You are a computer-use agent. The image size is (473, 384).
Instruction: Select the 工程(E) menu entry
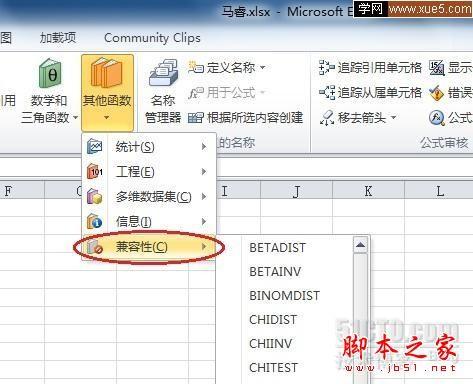pyautogui.click(x=149, y=172)
